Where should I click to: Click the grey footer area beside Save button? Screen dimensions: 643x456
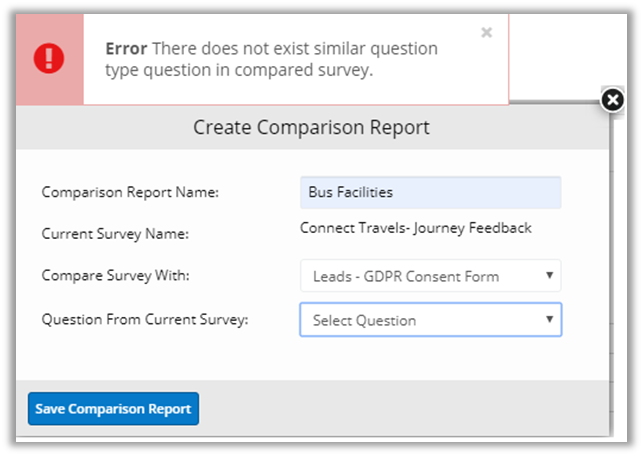tap(400, 409)
